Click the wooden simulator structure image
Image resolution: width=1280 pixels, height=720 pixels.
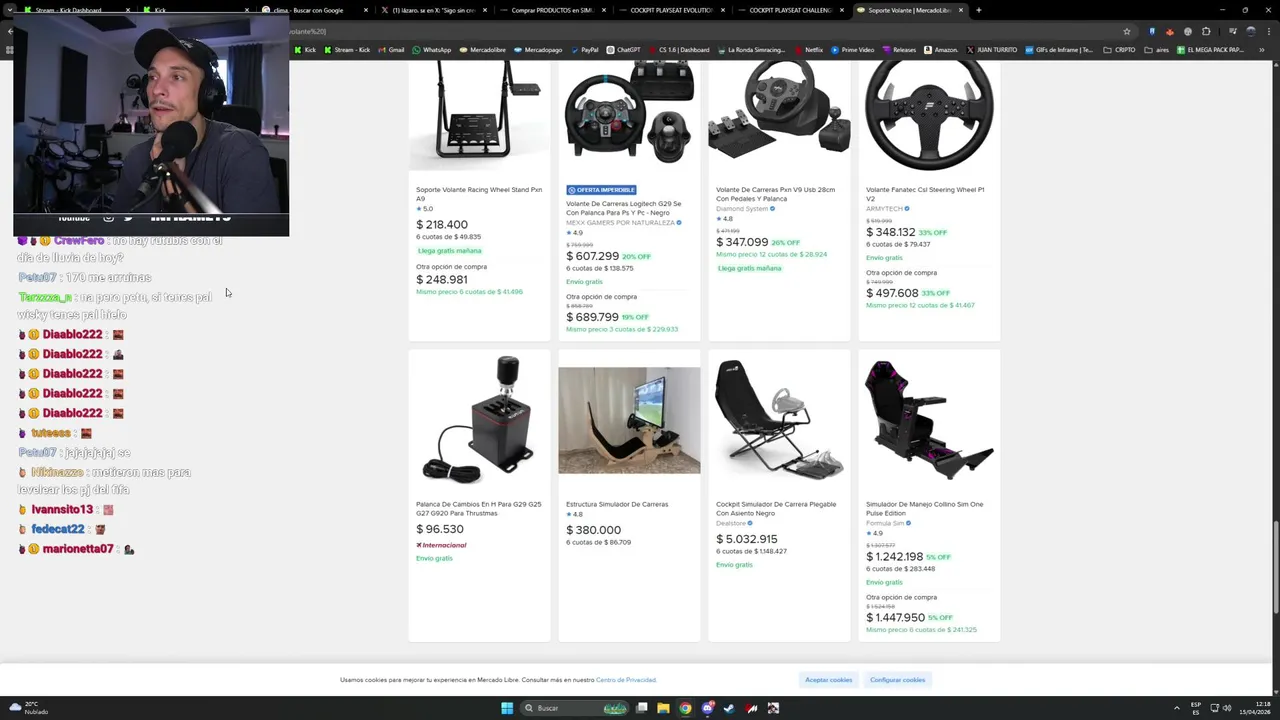(629, 420)
